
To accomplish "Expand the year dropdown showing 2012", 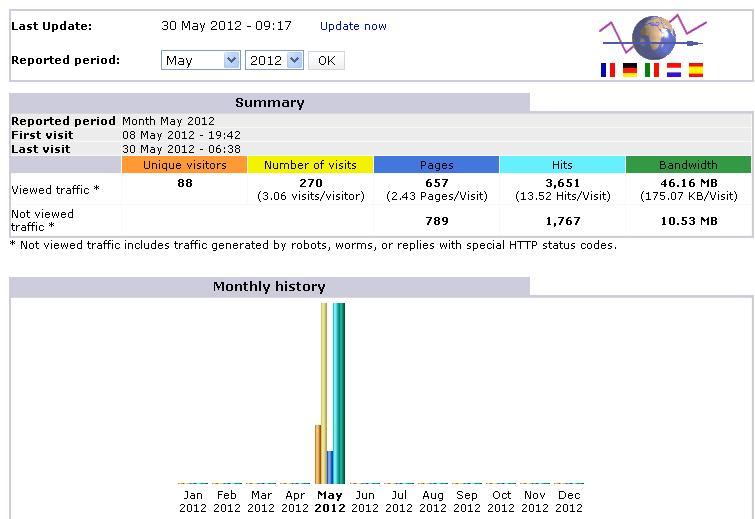I will (274, 61).
